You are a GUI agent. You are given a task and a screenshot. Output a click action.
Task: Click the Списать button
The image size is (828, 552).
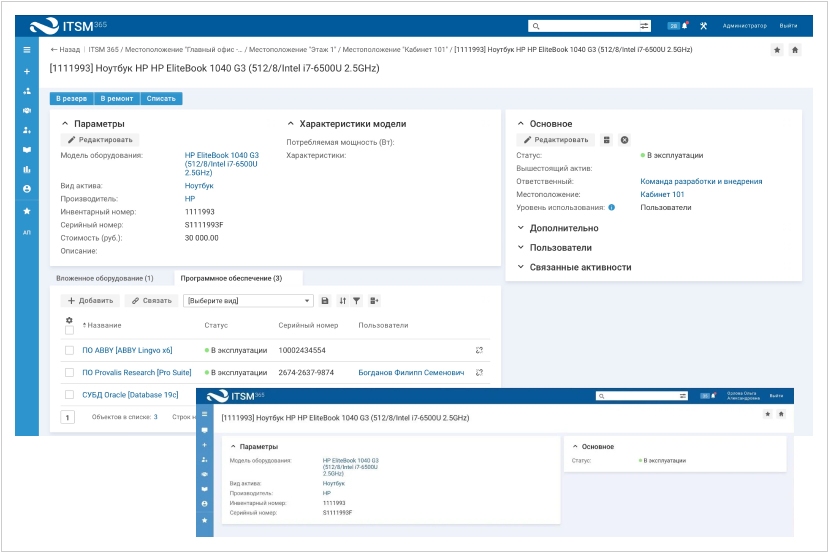(161, 99)
